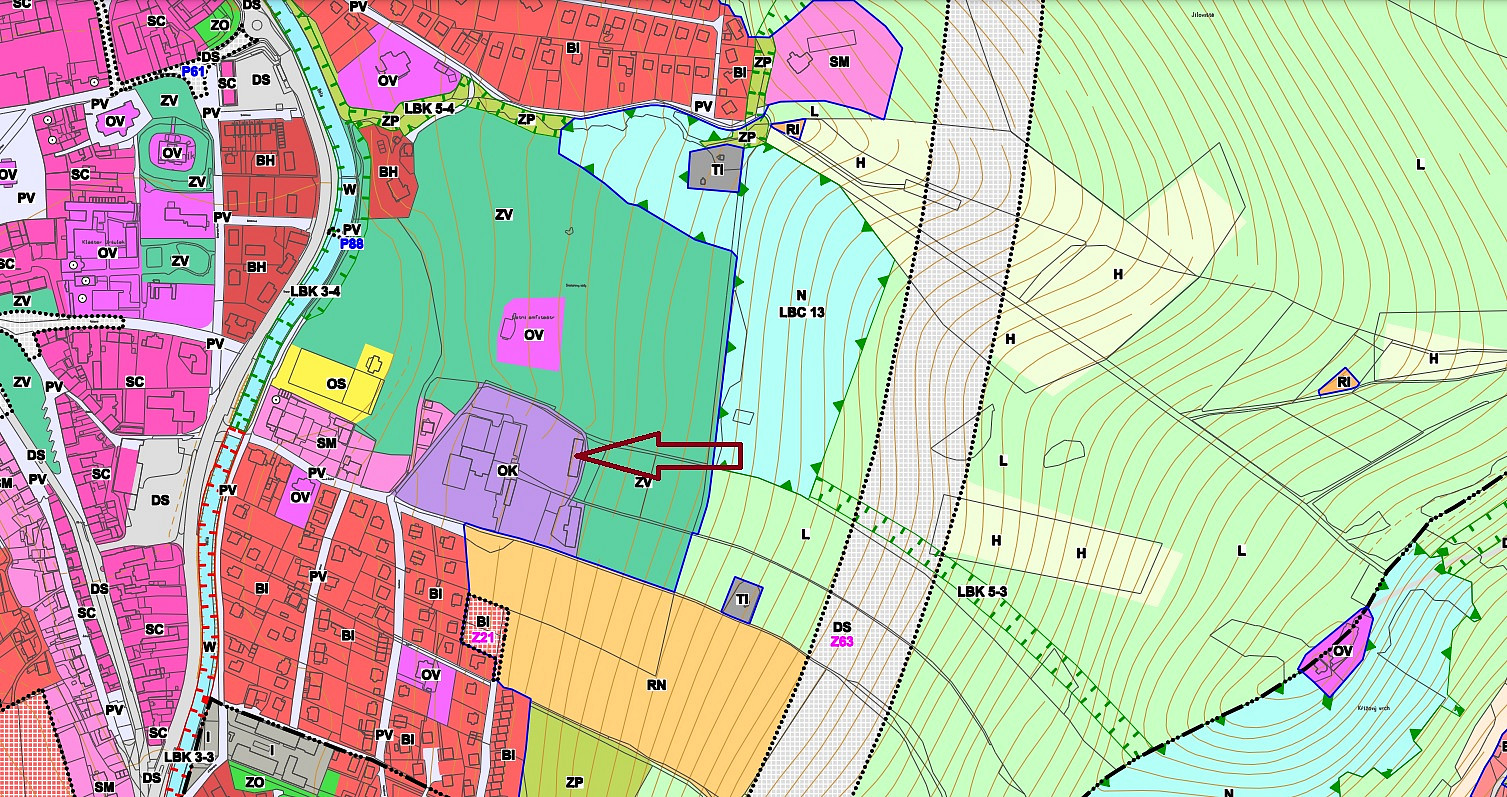Image resolution: width=1507 pixels, height=797 pixels.
Task: Select the N label above LBC 13
Action: coord(801,295)
